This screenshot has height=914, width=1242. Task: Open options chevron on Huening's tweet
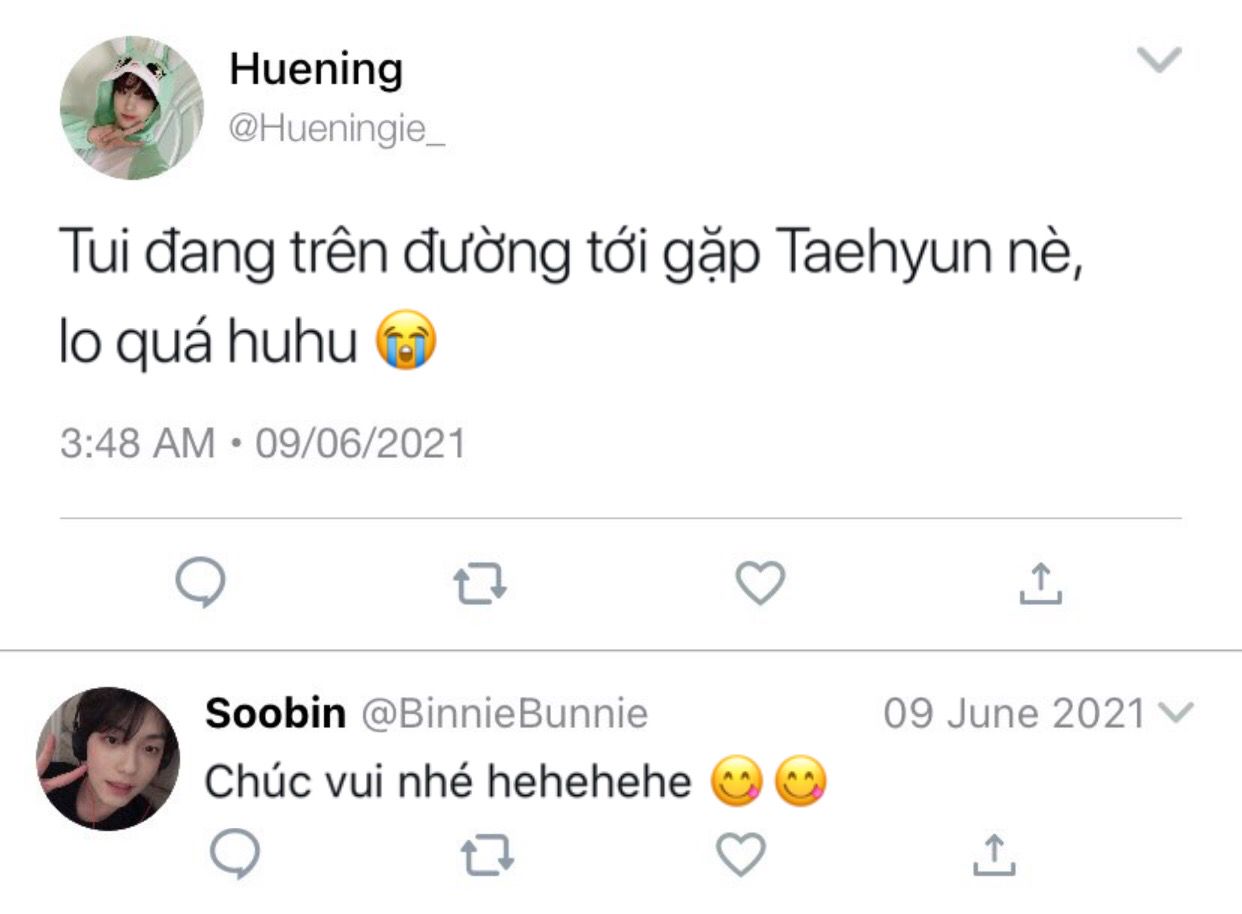point(1160,60)
